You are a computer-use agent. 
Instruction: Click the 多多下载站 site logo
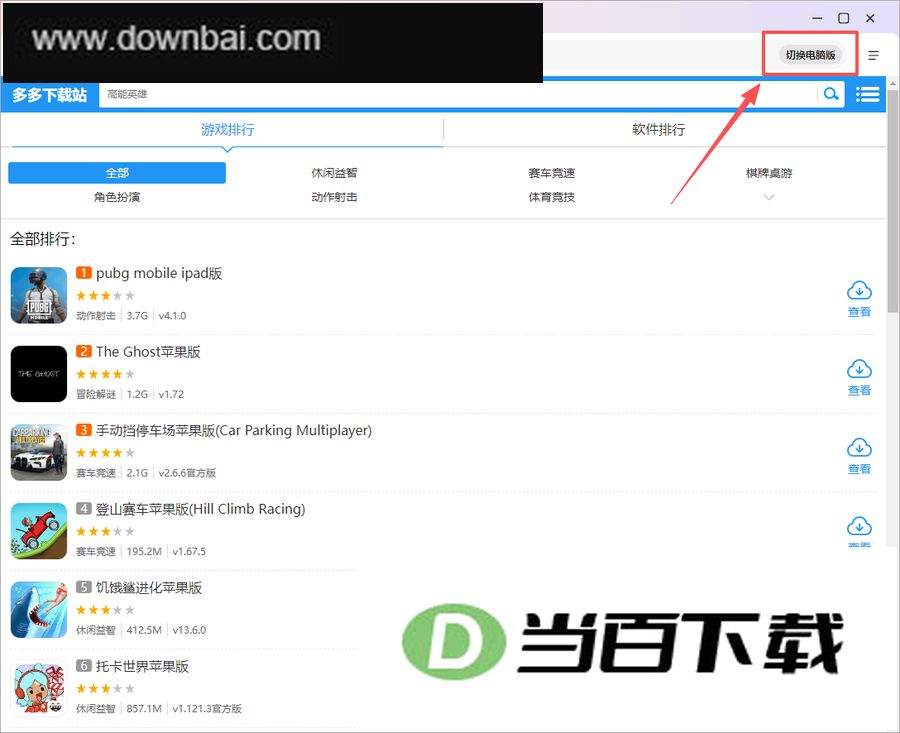pos(50,95)
